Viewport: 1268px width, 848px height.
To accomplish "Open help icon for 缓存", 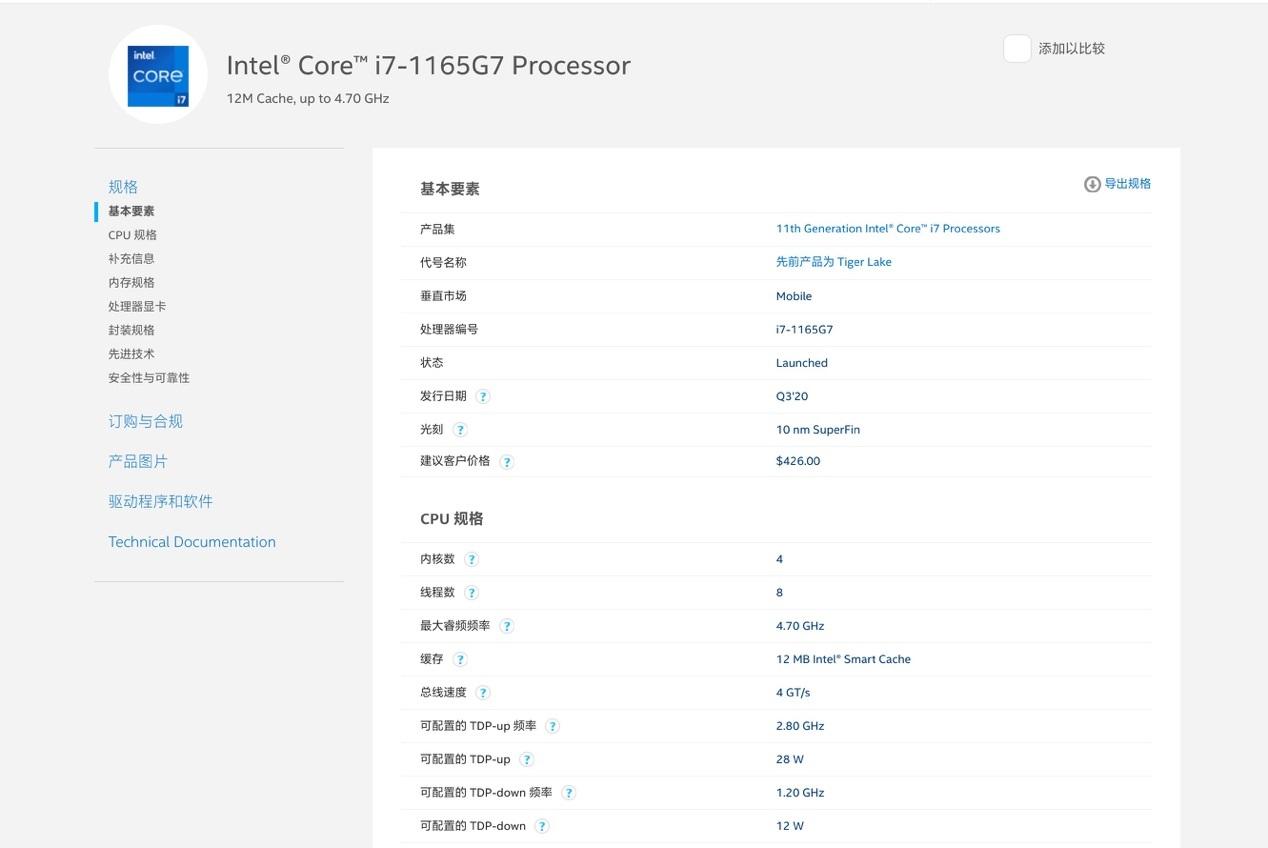I will (x=460, y=659).
